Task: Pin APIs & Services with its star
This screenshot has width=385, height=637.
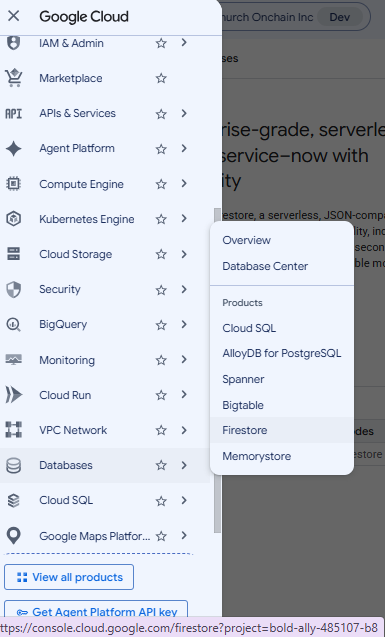Action: pyautogui.click(x=161, y=114)
